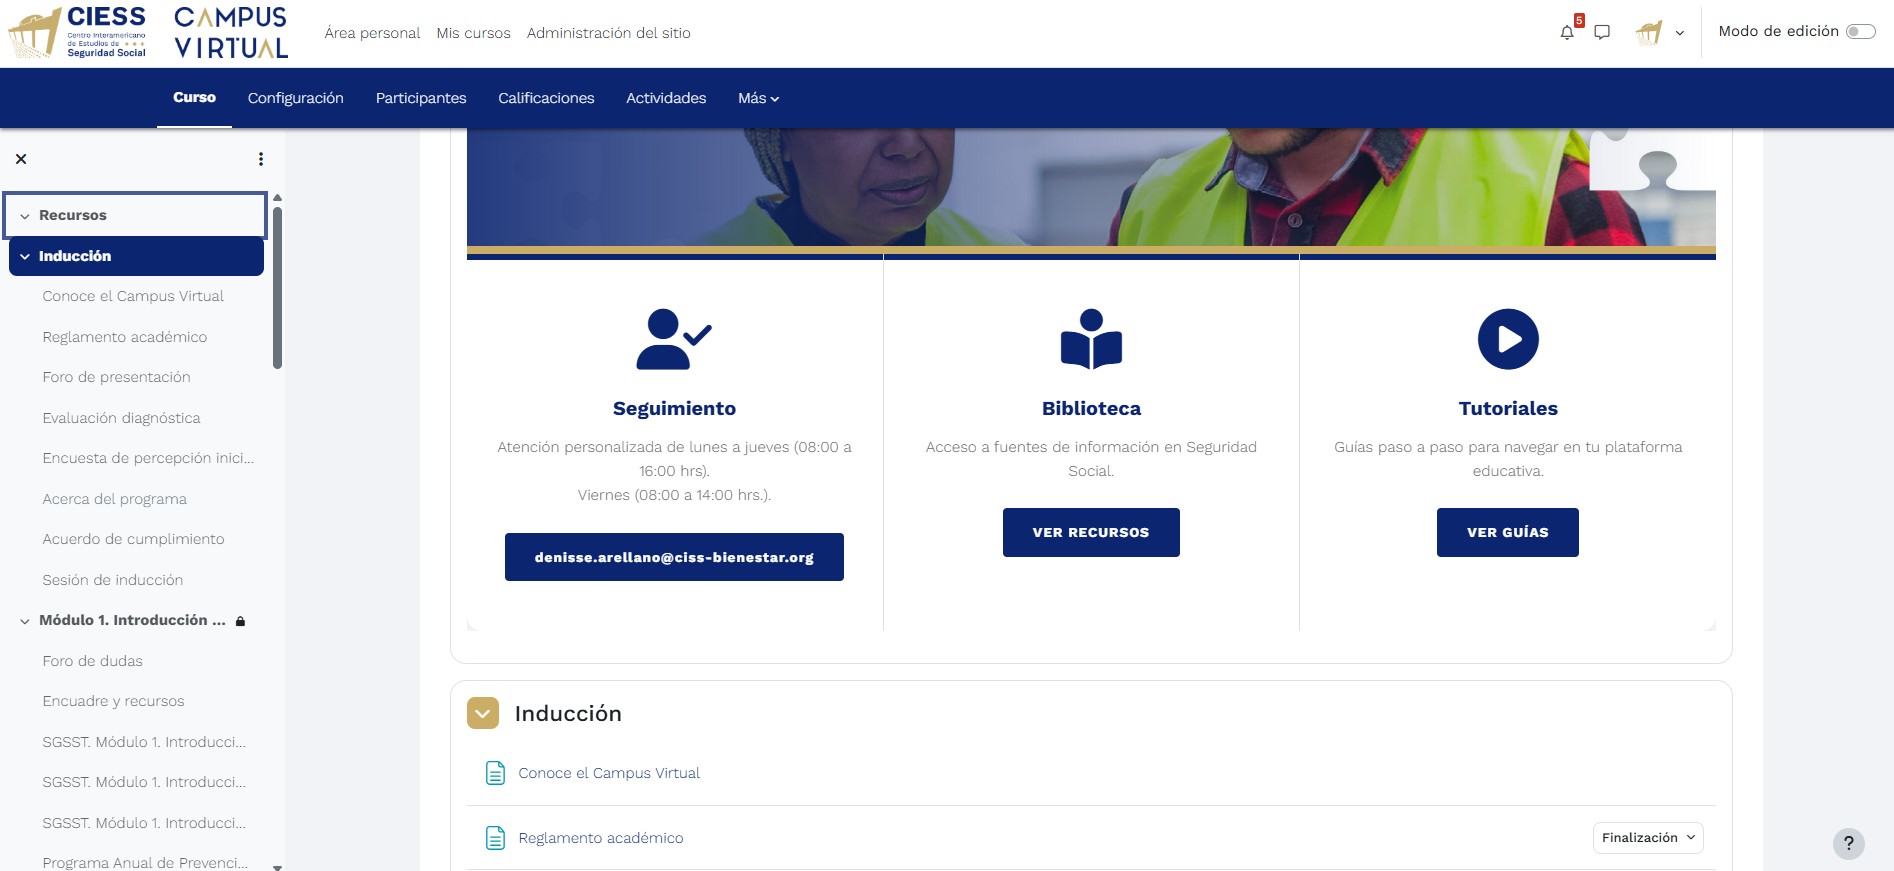Click the course index scrollbar thumb

277,288
